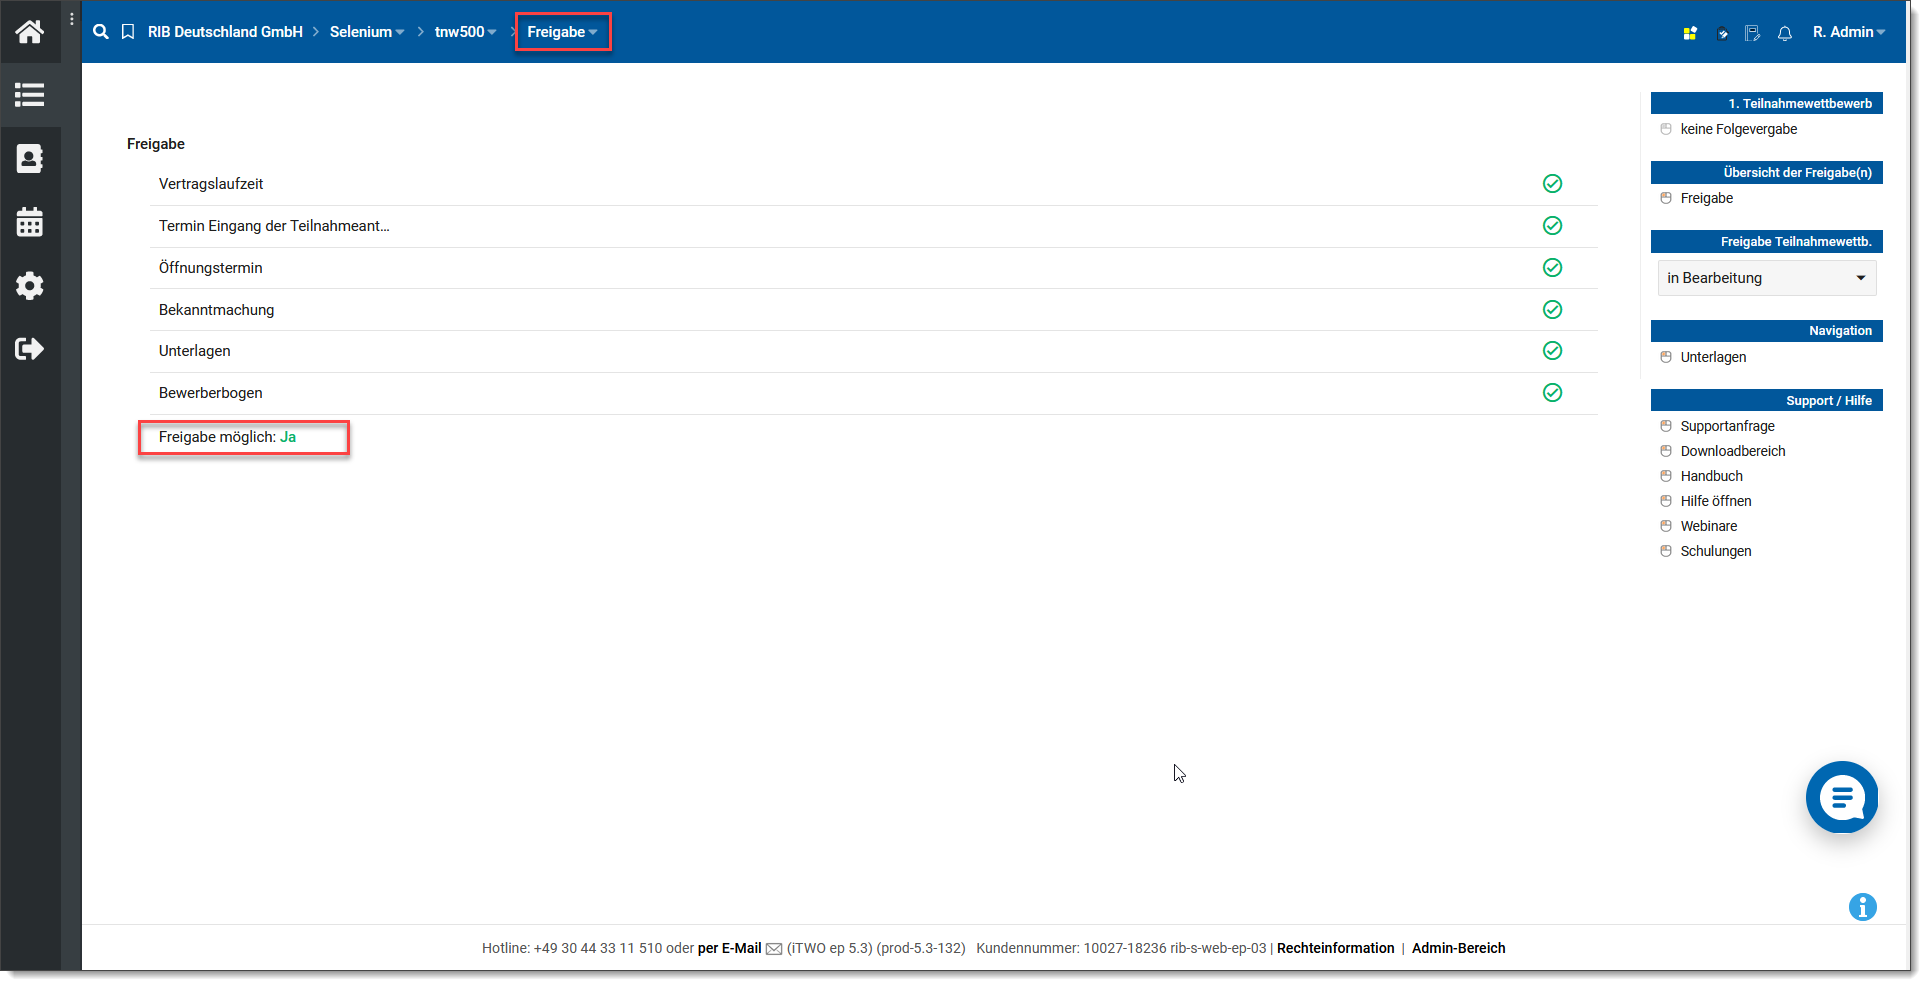1926x986 pixels.
Task: Click 'per E-Mail' link in footer
Action: tap(730, 948)
